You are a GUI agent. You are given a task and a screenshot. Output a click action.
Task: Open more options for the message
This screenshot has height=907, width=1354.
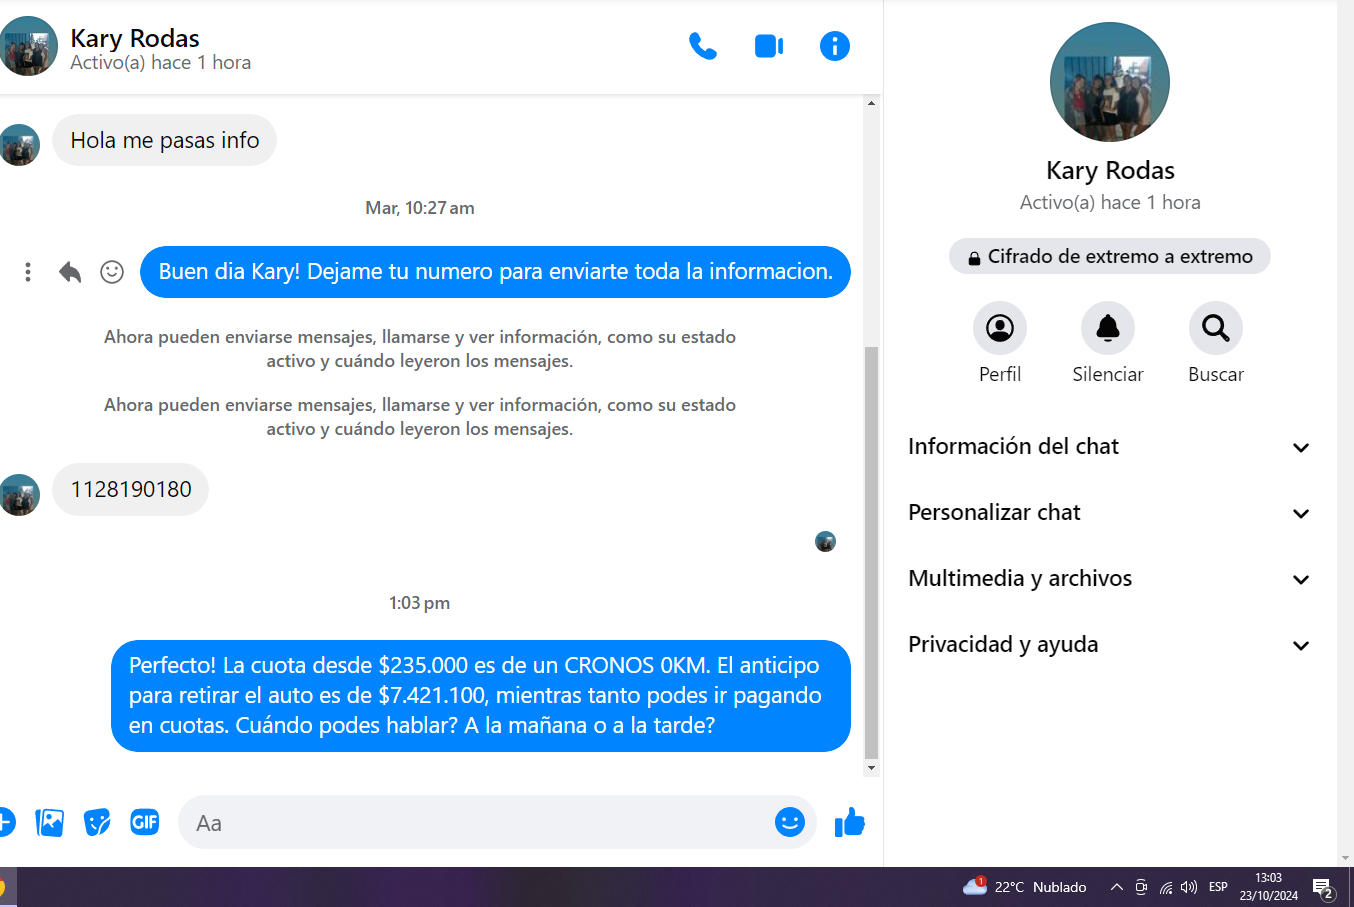(x=28, y=272)
